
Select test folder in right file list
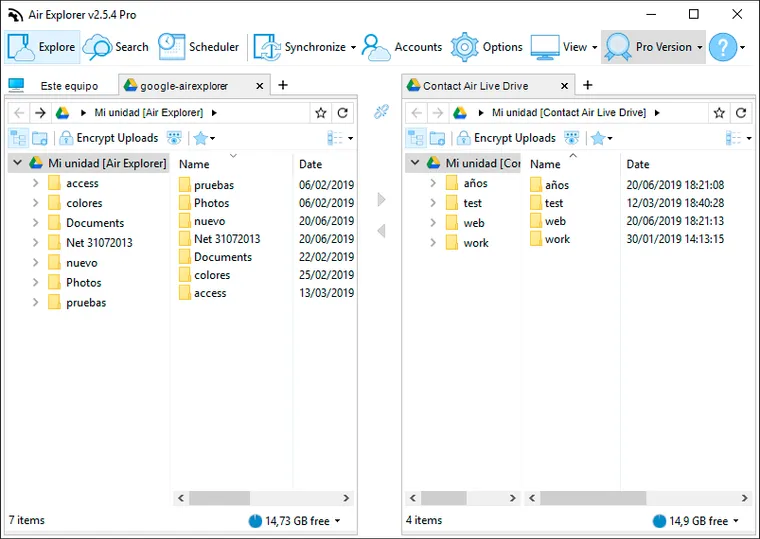coord(547,203)
